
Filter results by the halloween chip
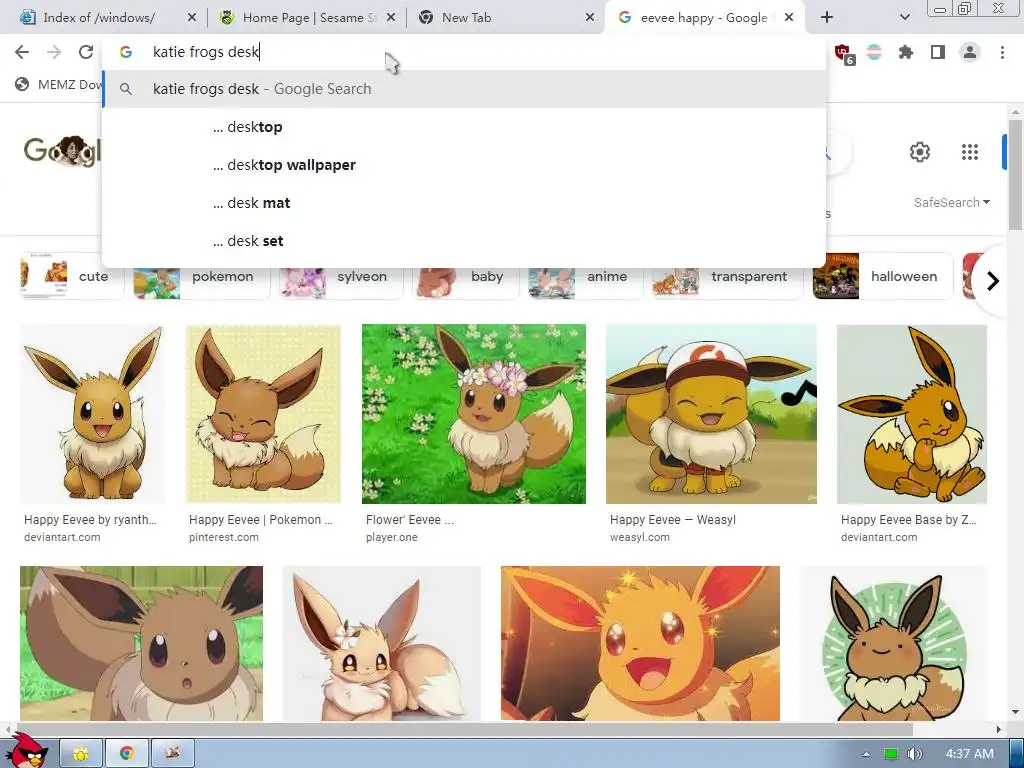[883, 276]
